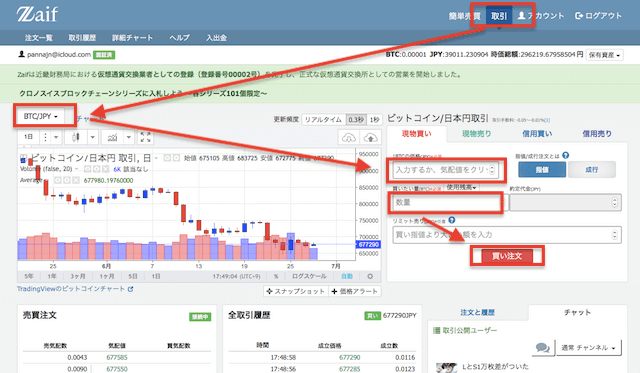The height and width of the screenshot is (373, 640).
Task: Open the BTC/JPY currency pair dropdown
Action: click(40, 116)
